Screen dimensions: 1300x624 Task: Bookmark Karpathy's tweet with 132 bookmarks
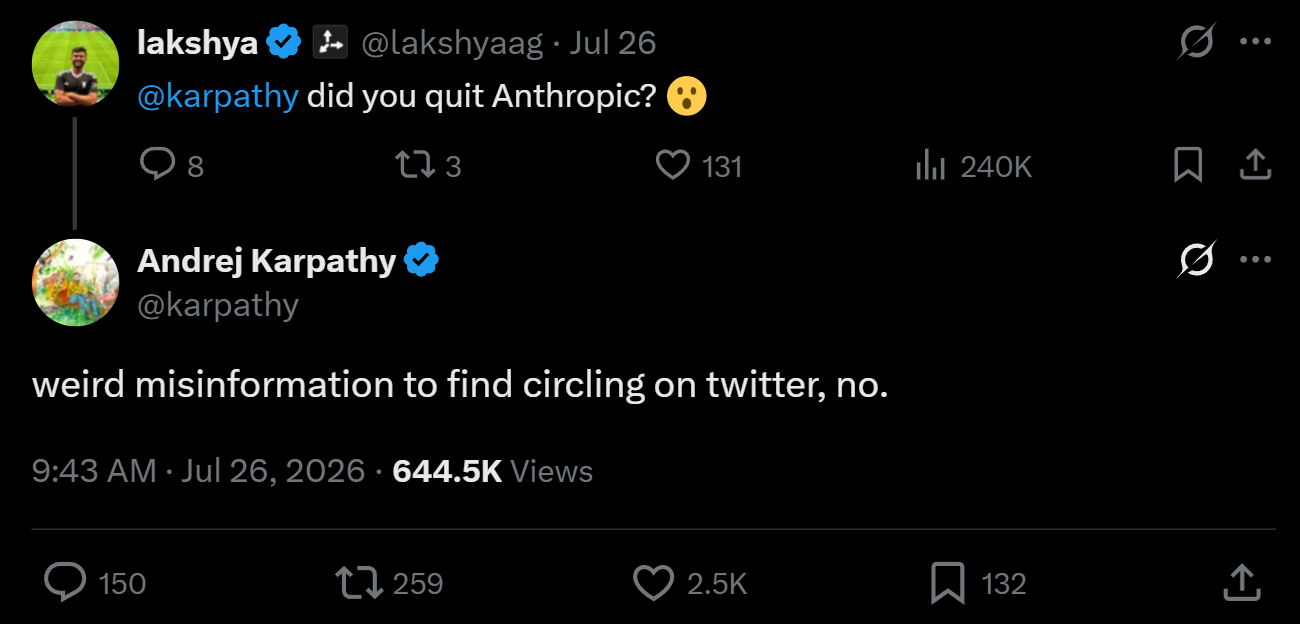978,583
